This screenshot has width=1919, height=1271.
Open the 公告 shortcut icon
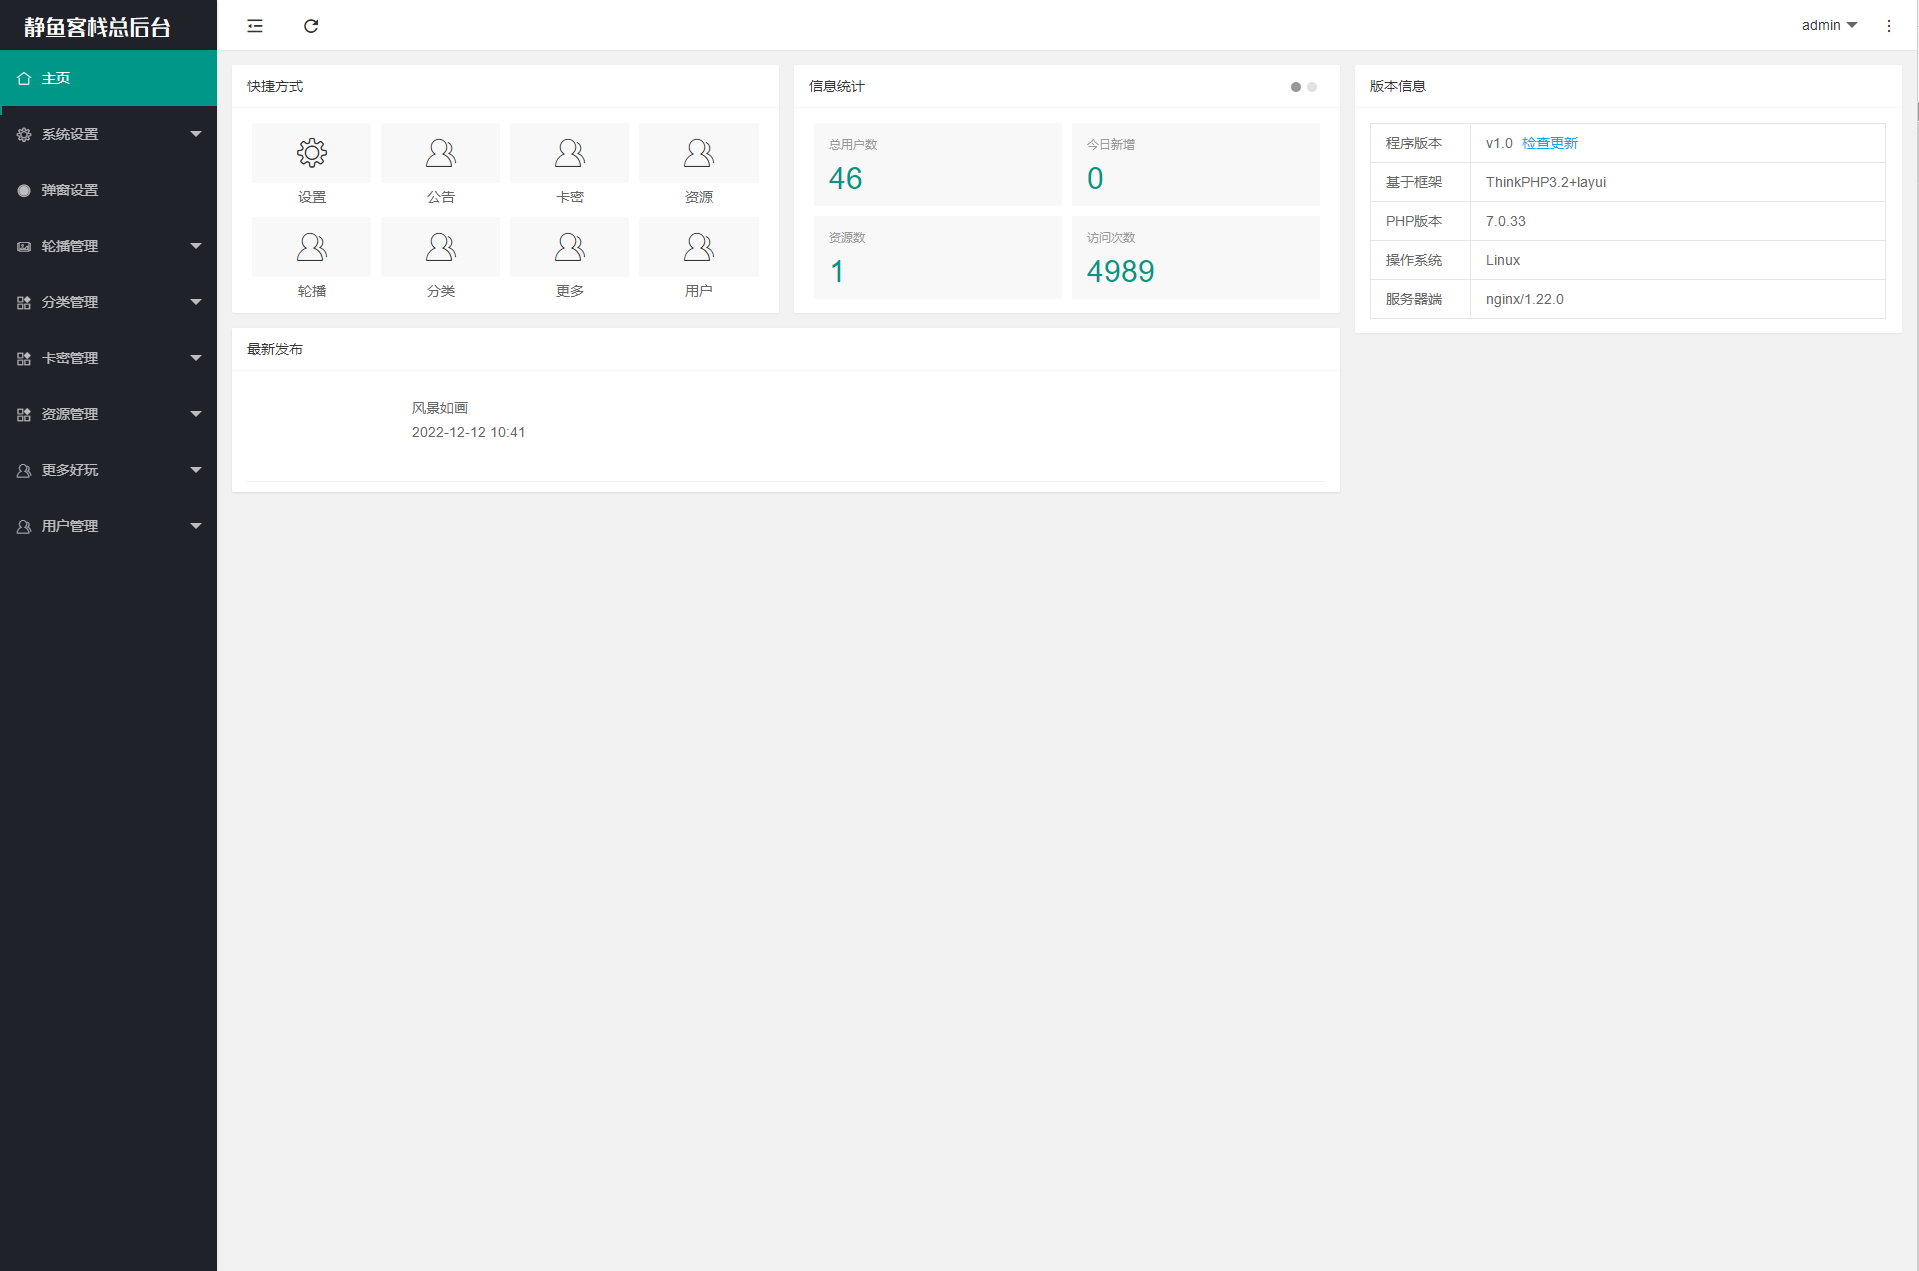[x=440, y=153]
